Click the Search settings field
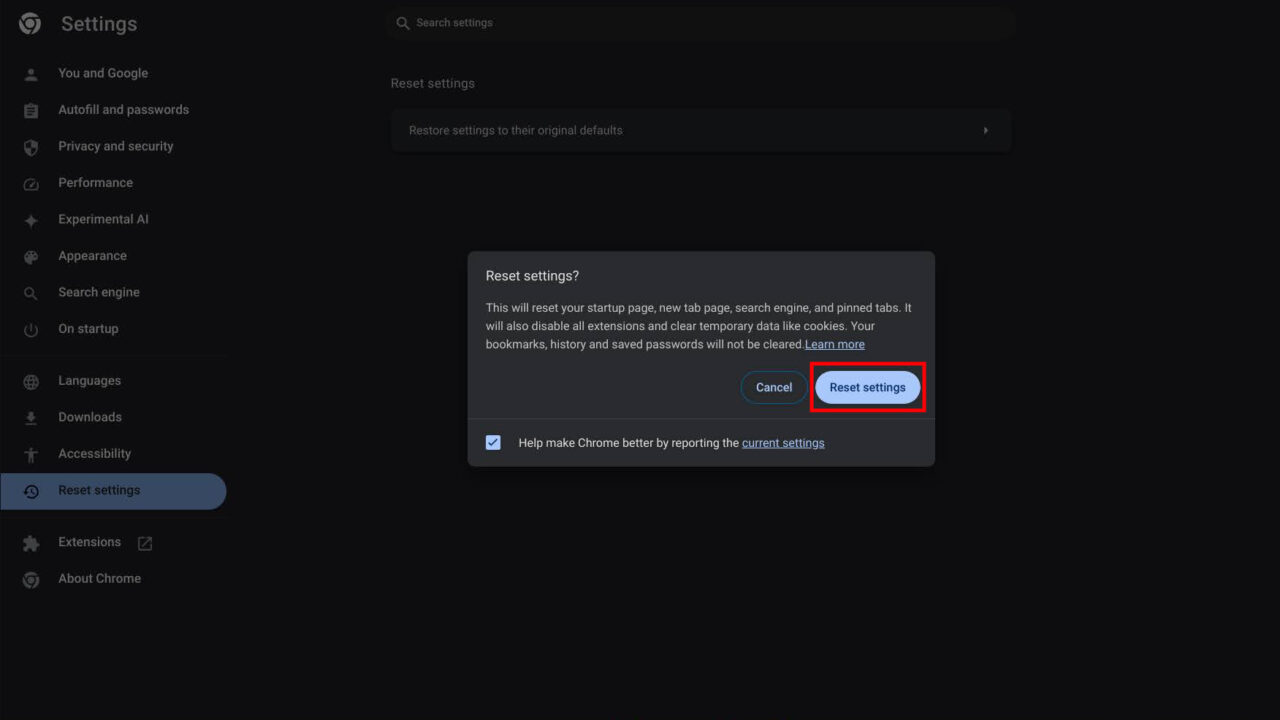 pyautogui.click(x=700, y=22)
